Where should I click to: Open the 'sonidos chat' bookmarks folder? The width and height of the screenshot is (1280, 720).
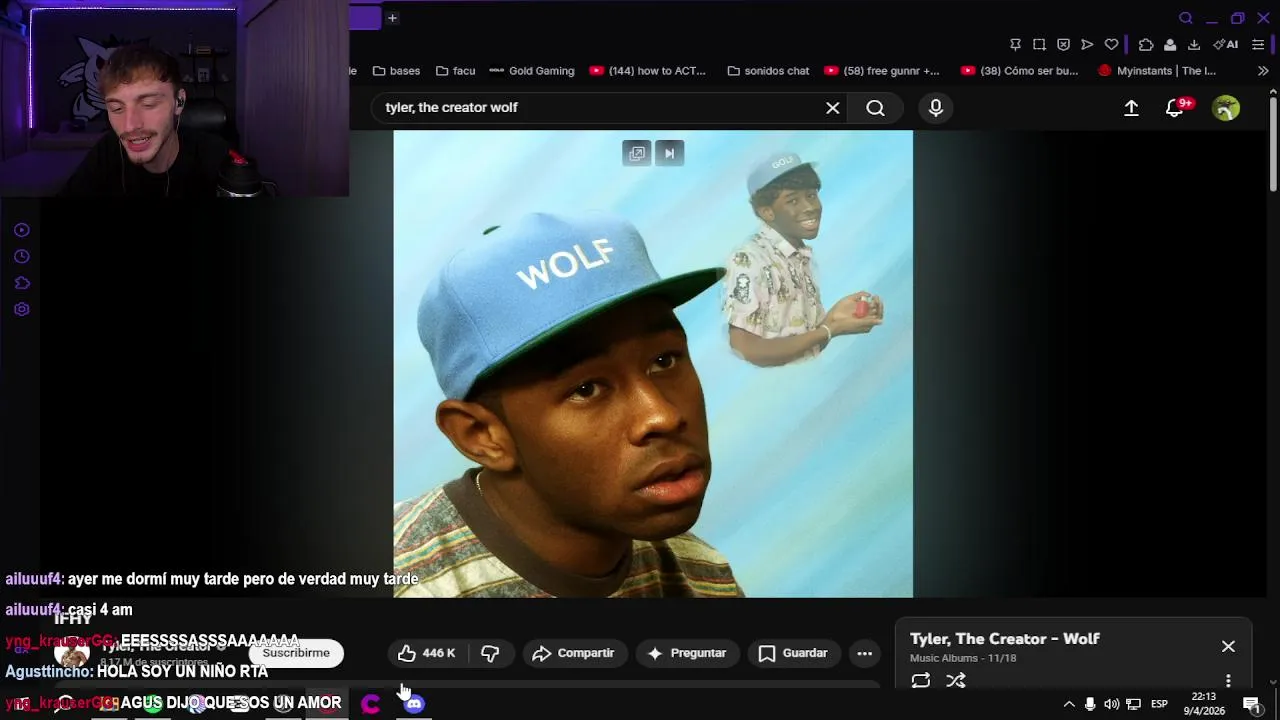(768, 71)
